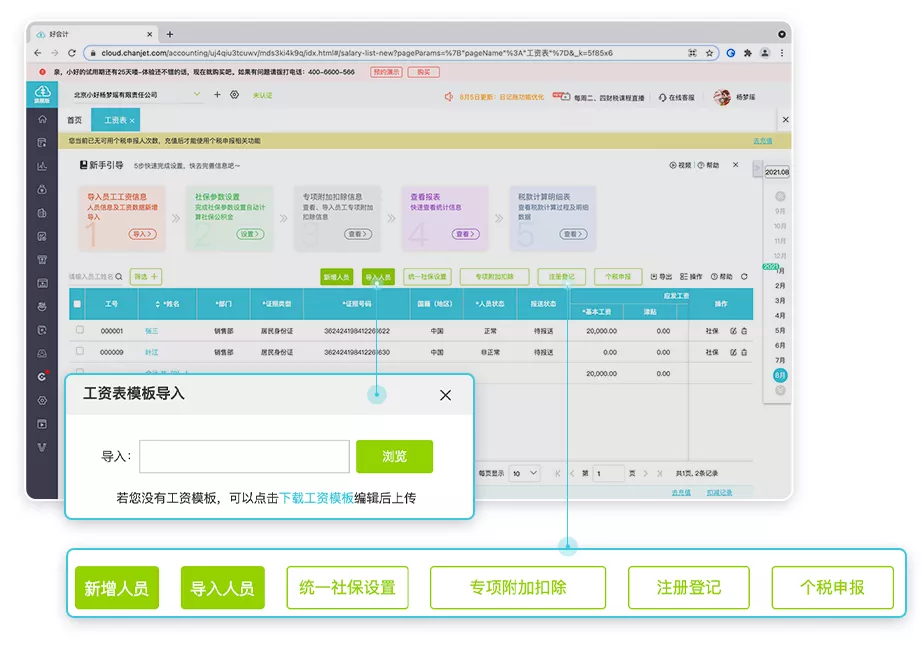922x658 pixels.
Task: Expand the company name dropdown
Action: coord(197,95)
